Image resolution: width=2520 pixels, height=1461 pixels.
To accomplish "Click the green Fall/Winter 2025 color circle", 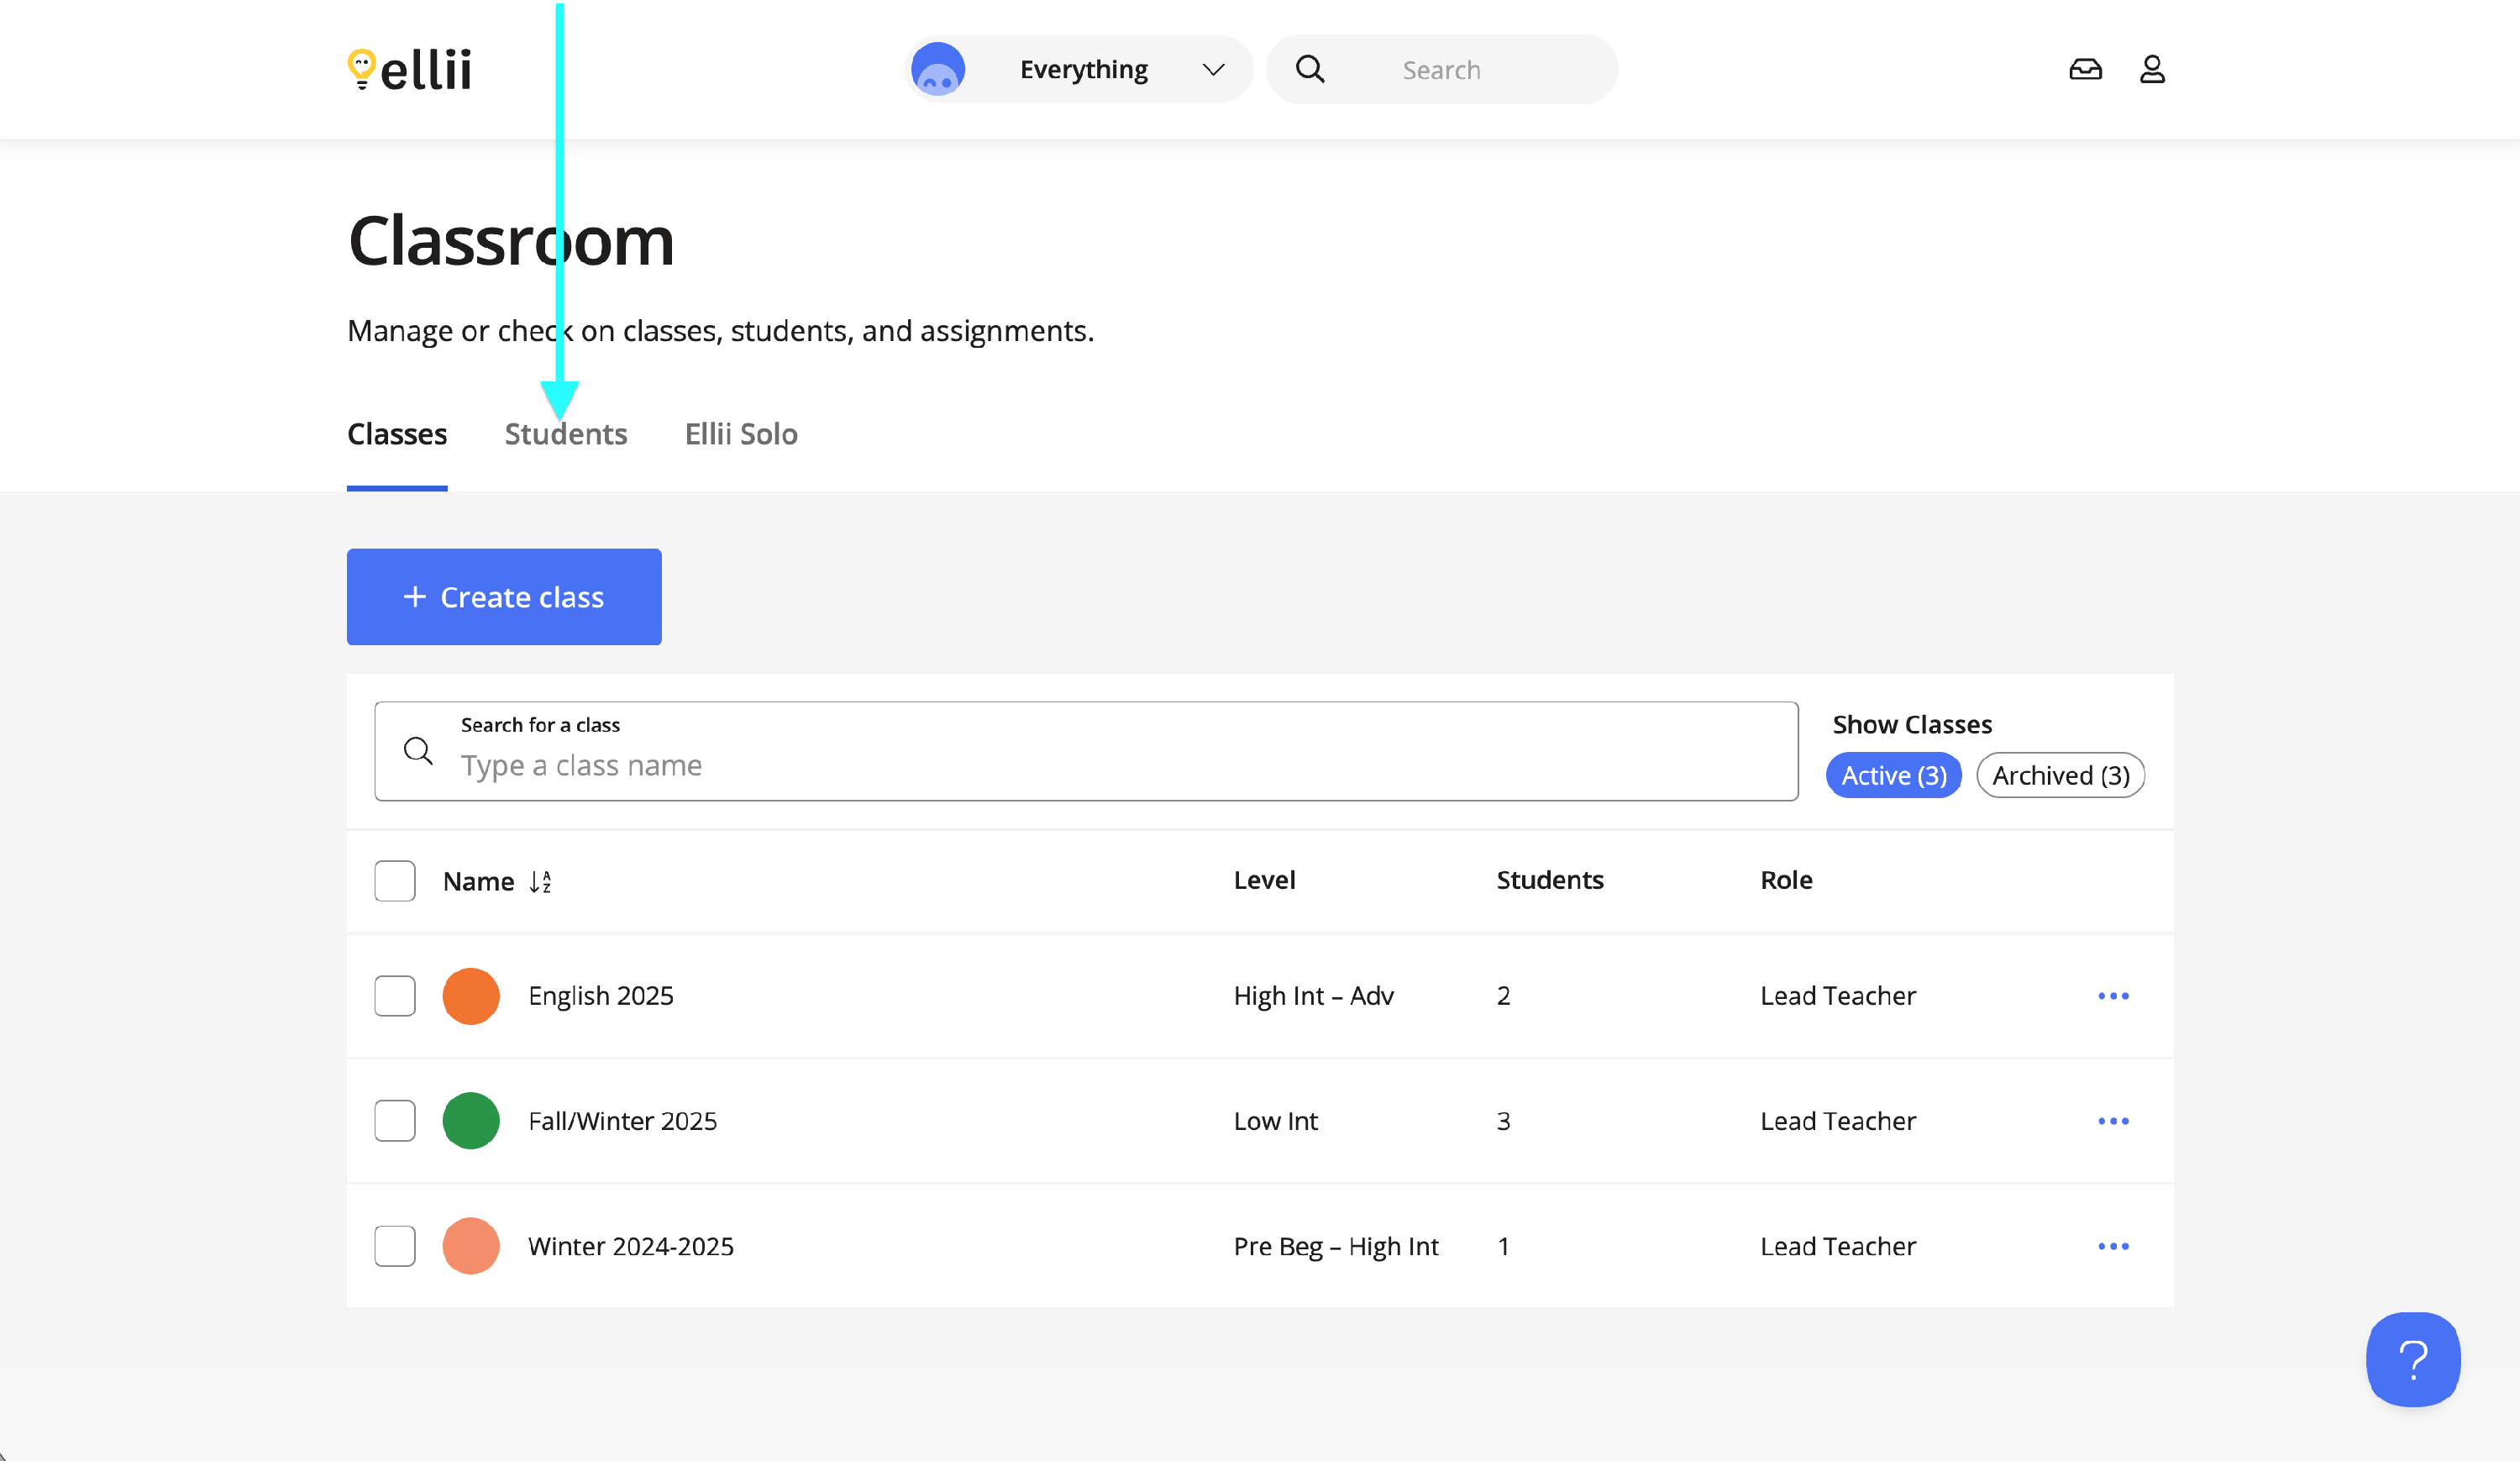I will 471,1121.
